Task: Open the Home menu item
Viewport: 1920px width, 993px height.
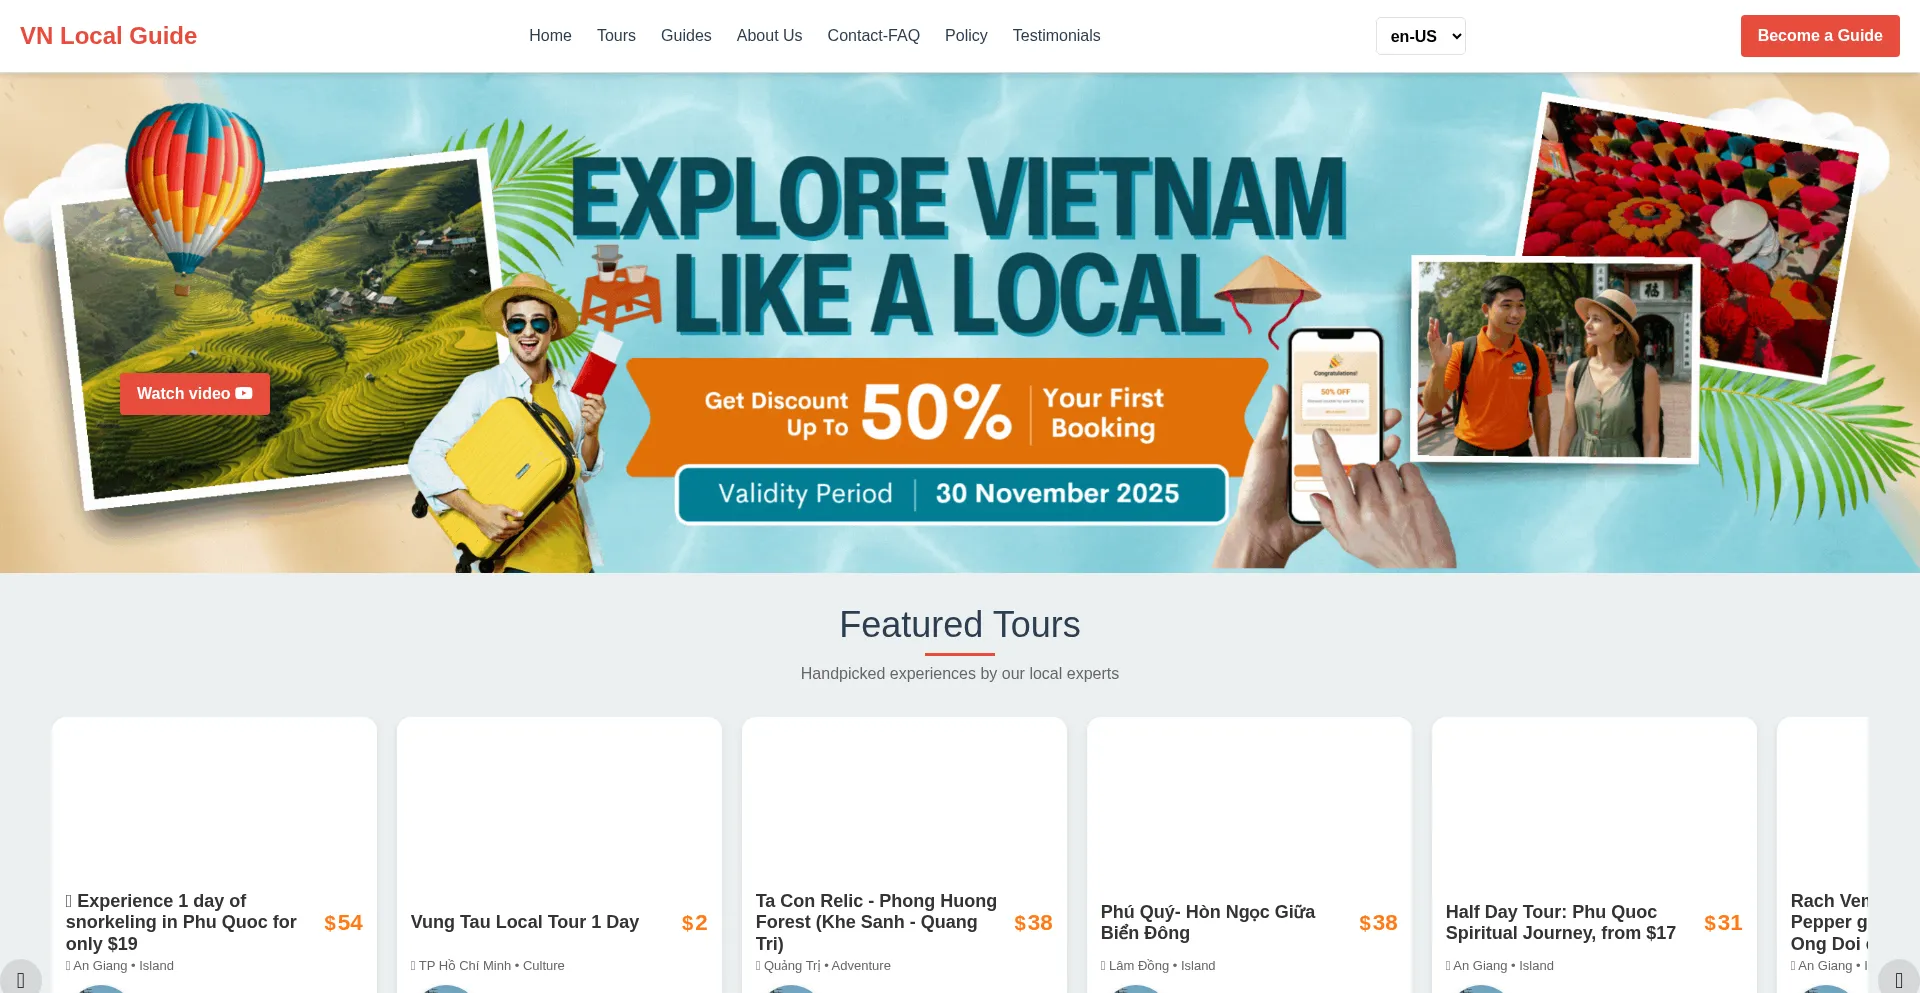Action: point(550,36)
